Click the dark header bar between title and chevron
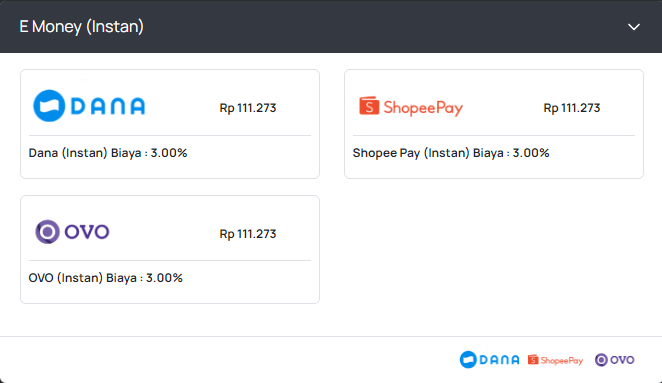 pos(384,27)
